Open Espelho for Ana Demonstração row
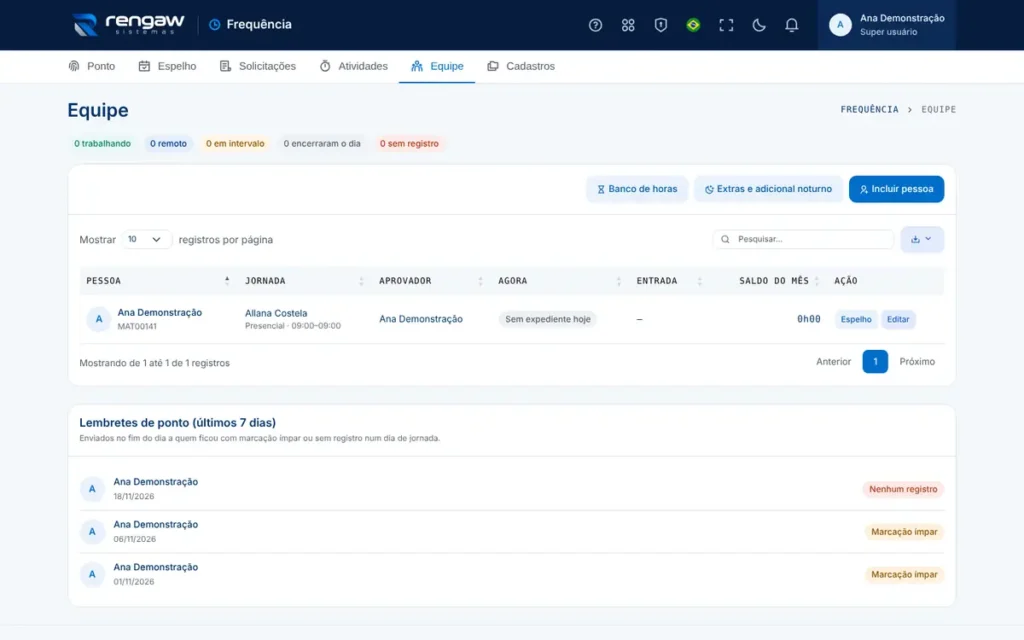The image size is (1024, 640). (856, 319)
